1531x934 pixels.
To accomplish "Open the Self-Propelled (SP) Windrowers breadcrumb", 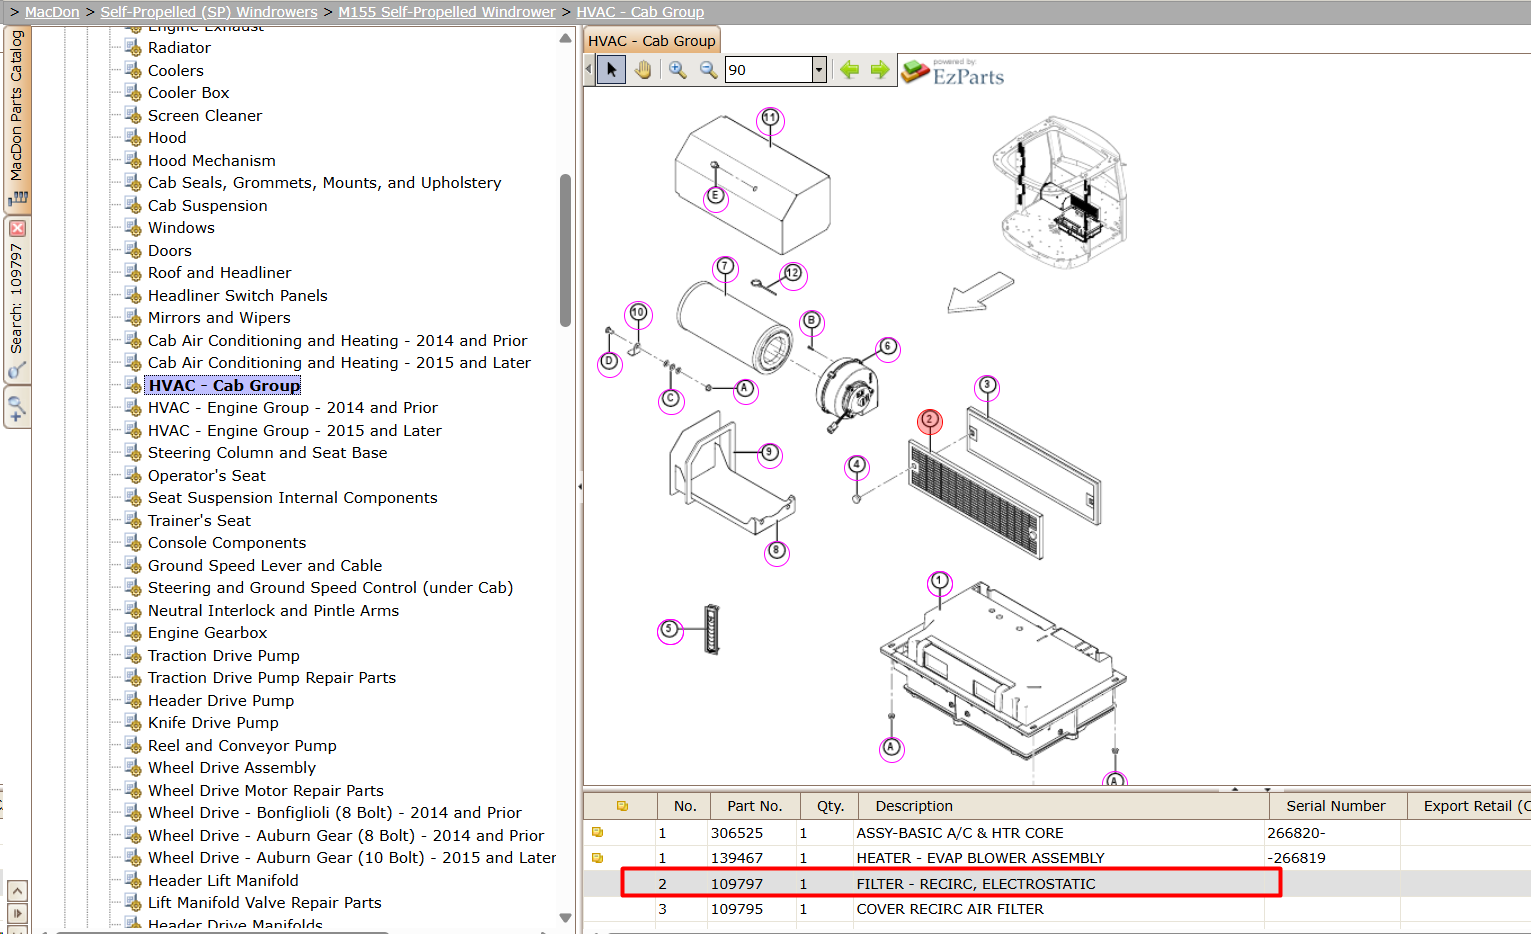I will [x=209, y=12].
